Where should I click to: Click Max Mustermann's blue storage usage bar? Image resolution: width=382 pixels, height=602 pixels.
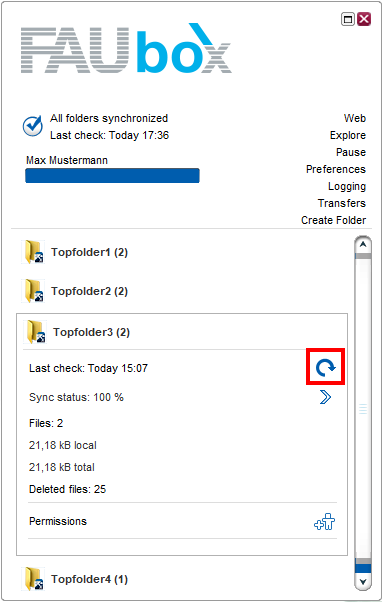click(112, 175)
